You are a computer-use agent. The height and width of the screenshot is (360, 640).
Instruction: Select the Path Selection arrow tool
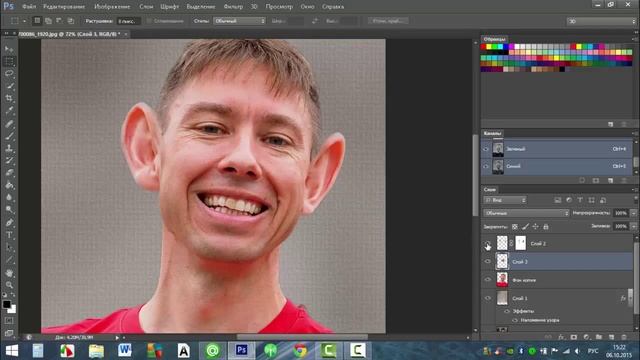coord(9,247)
